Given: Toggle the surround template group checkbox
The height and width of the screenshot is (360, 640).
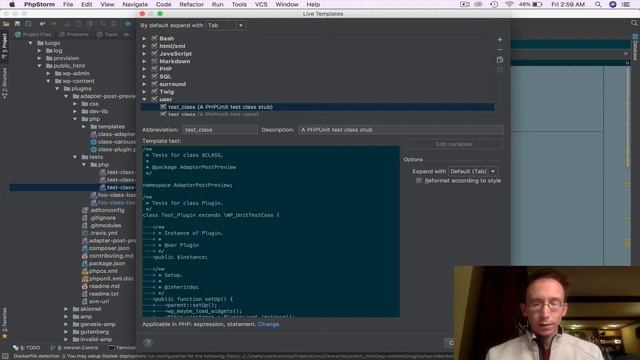Looking at the screenshot, I should 154,84.
